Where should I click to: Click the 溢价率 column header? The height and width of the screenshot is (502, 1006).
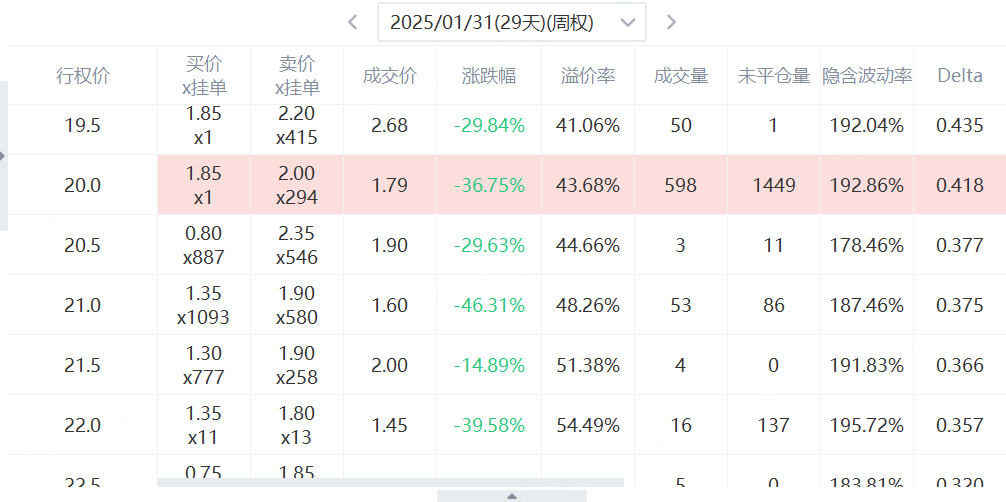click(x=588, y=76)
